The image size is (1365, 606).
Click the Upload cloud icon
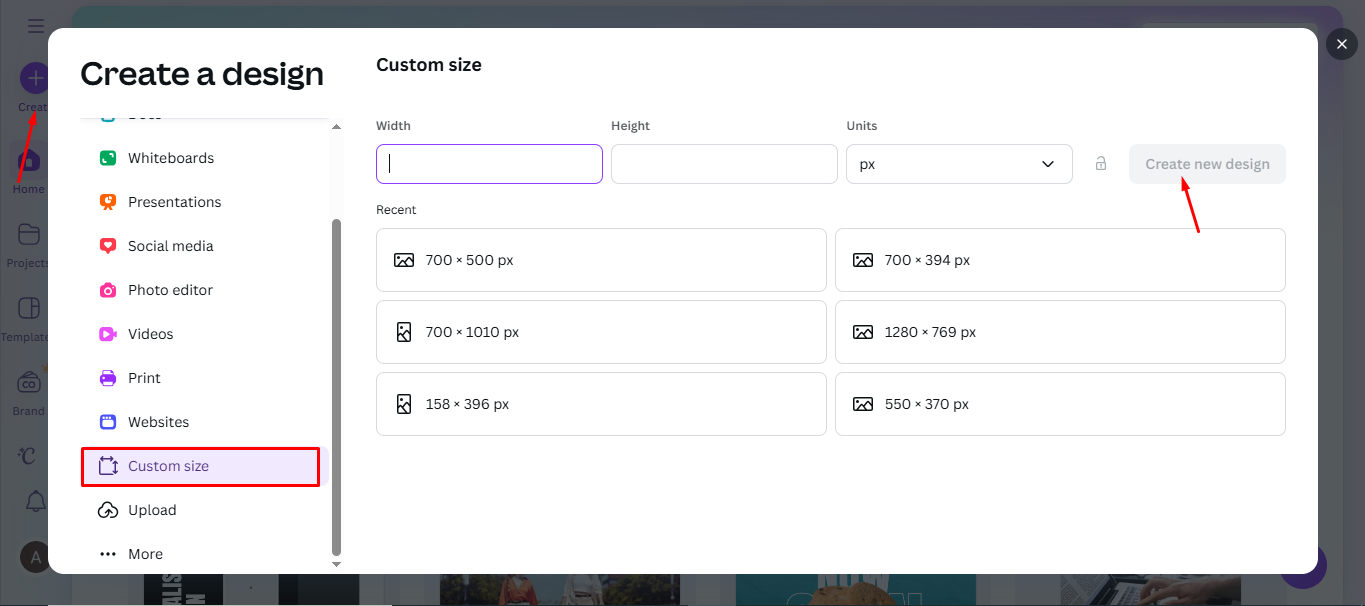(106, 509)
